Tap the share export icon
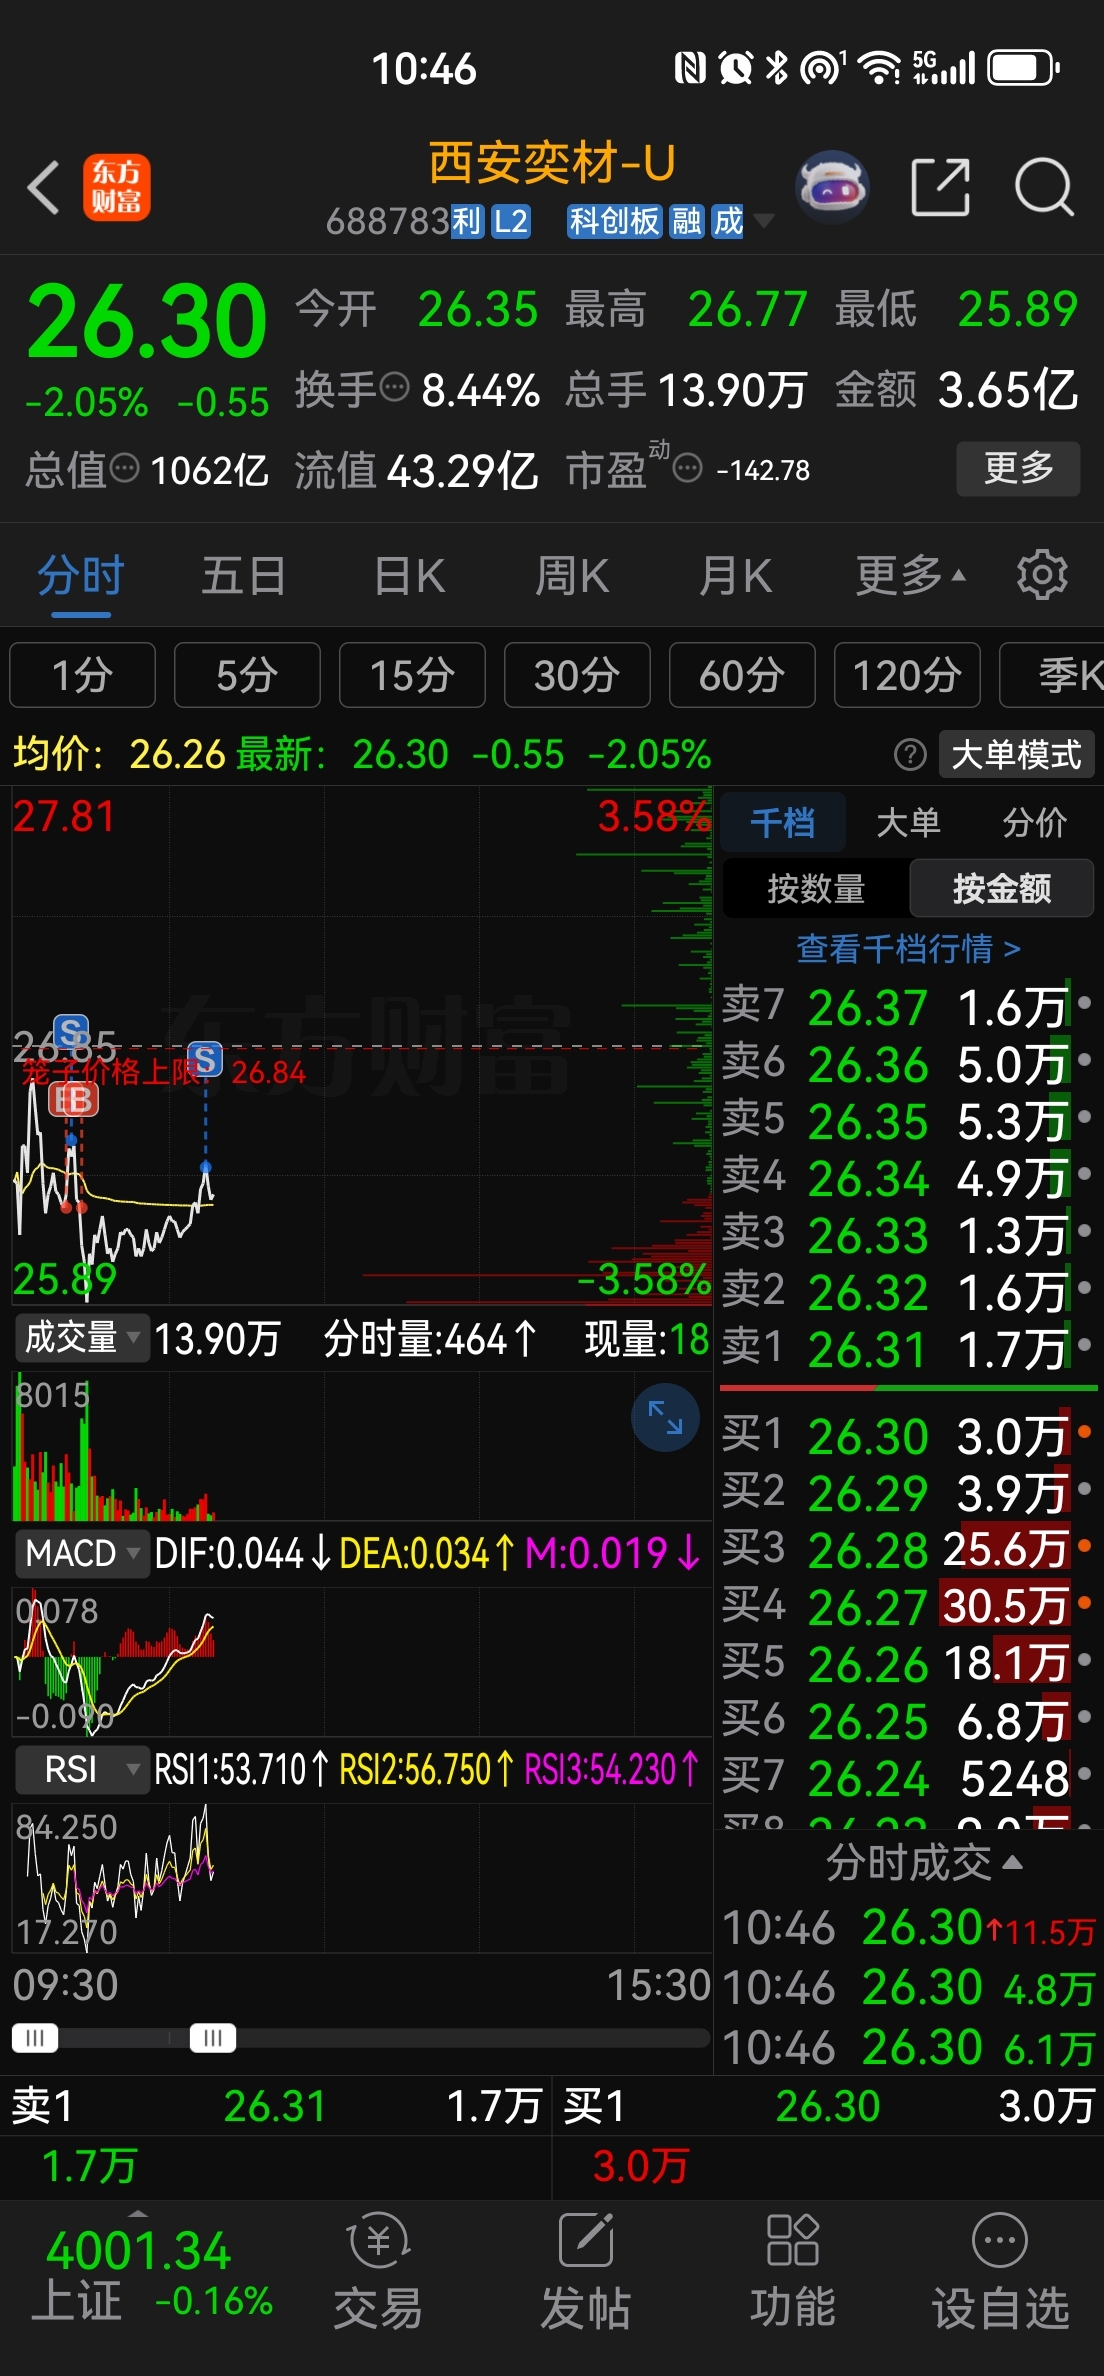 (x=941, y=187)
